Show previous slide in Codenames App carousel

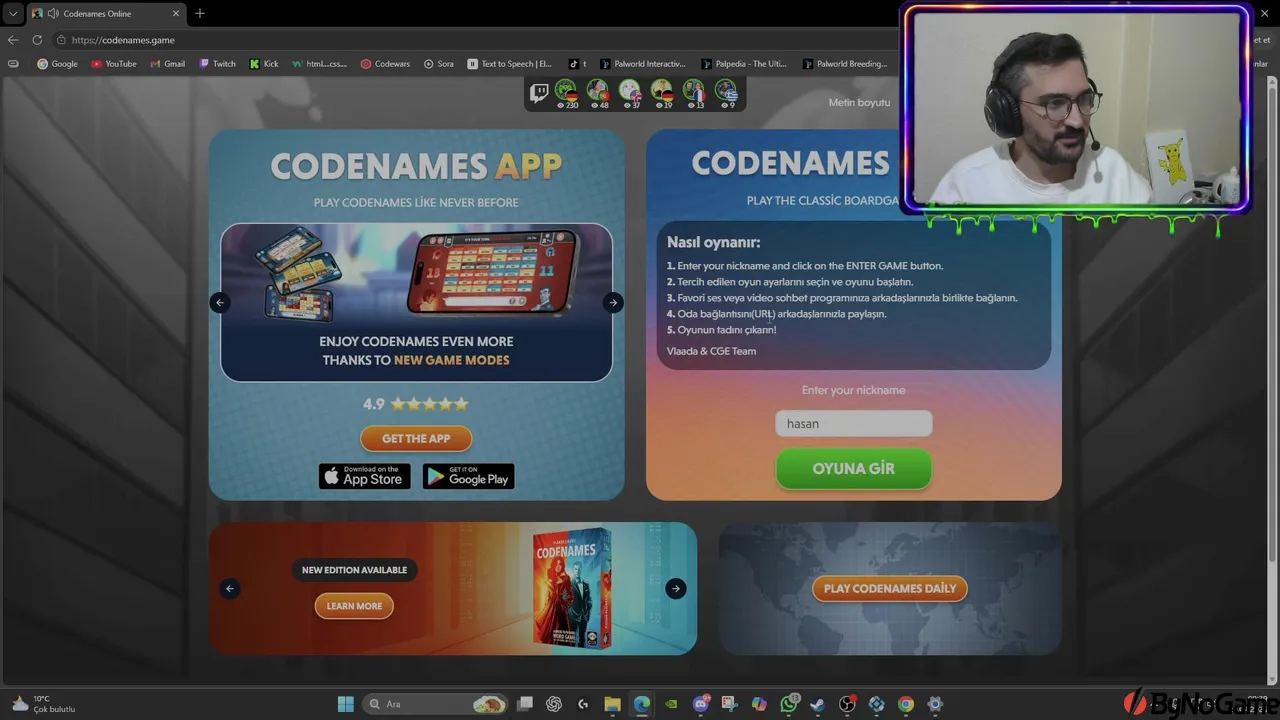tap(220, 302)
